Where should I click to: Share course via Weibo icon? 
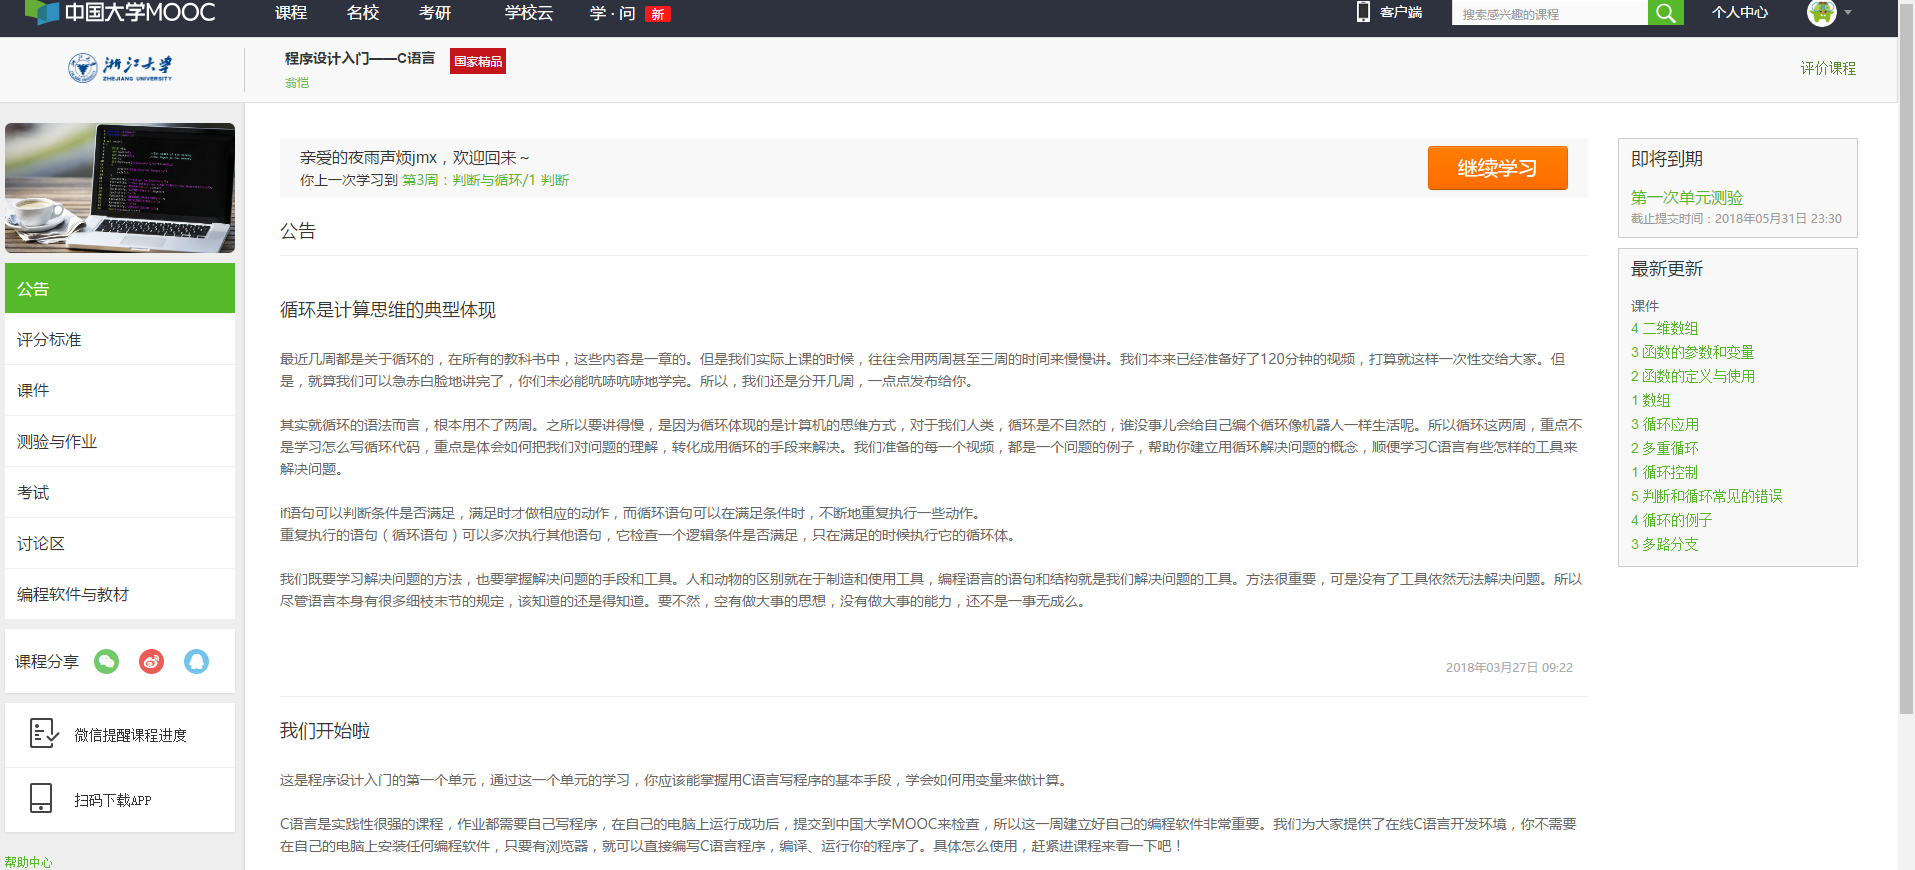coord(151,661)
